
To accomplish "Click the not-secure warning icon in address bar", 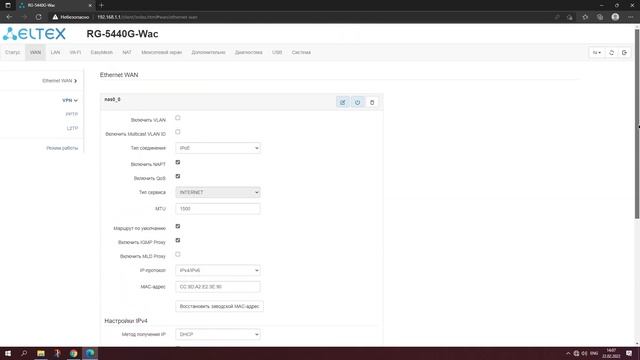I will coord(55,17).
